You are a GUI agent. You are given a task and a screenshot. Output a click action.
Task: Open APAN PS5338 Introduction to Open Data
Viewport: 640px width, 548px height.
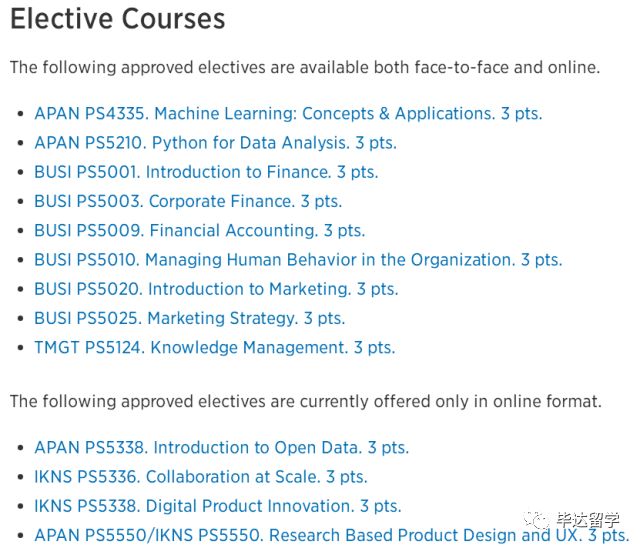[222, 448]
